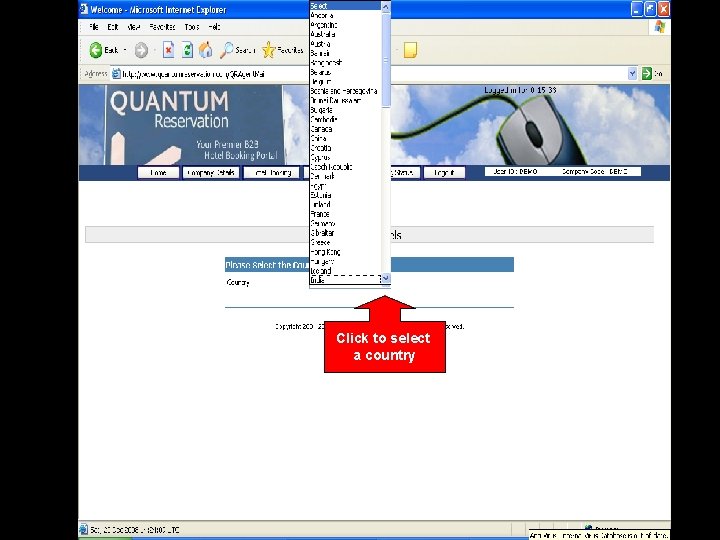
Task: Select Bahrain from country list
Action: 346,53
